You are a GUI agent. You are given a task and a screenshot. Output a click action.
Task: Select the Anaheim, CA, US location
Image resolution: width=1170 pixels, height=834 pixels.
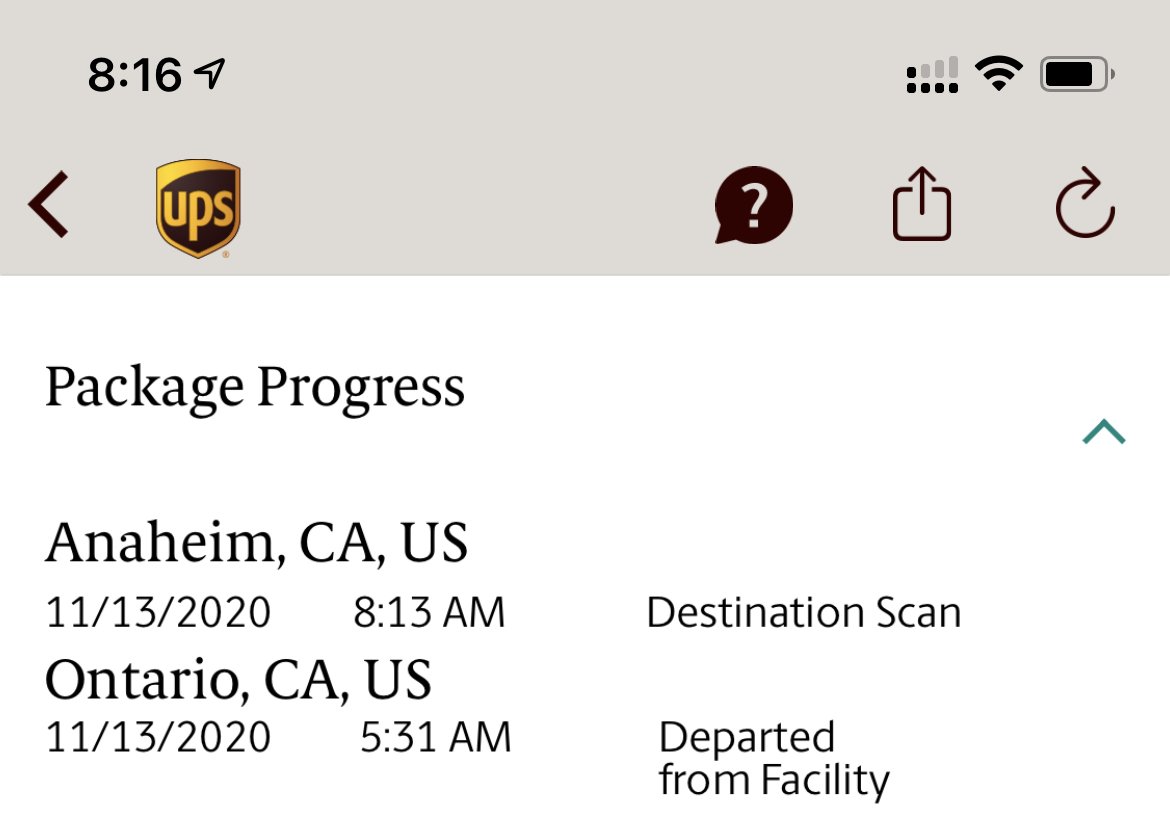click(x=257, y=542)
